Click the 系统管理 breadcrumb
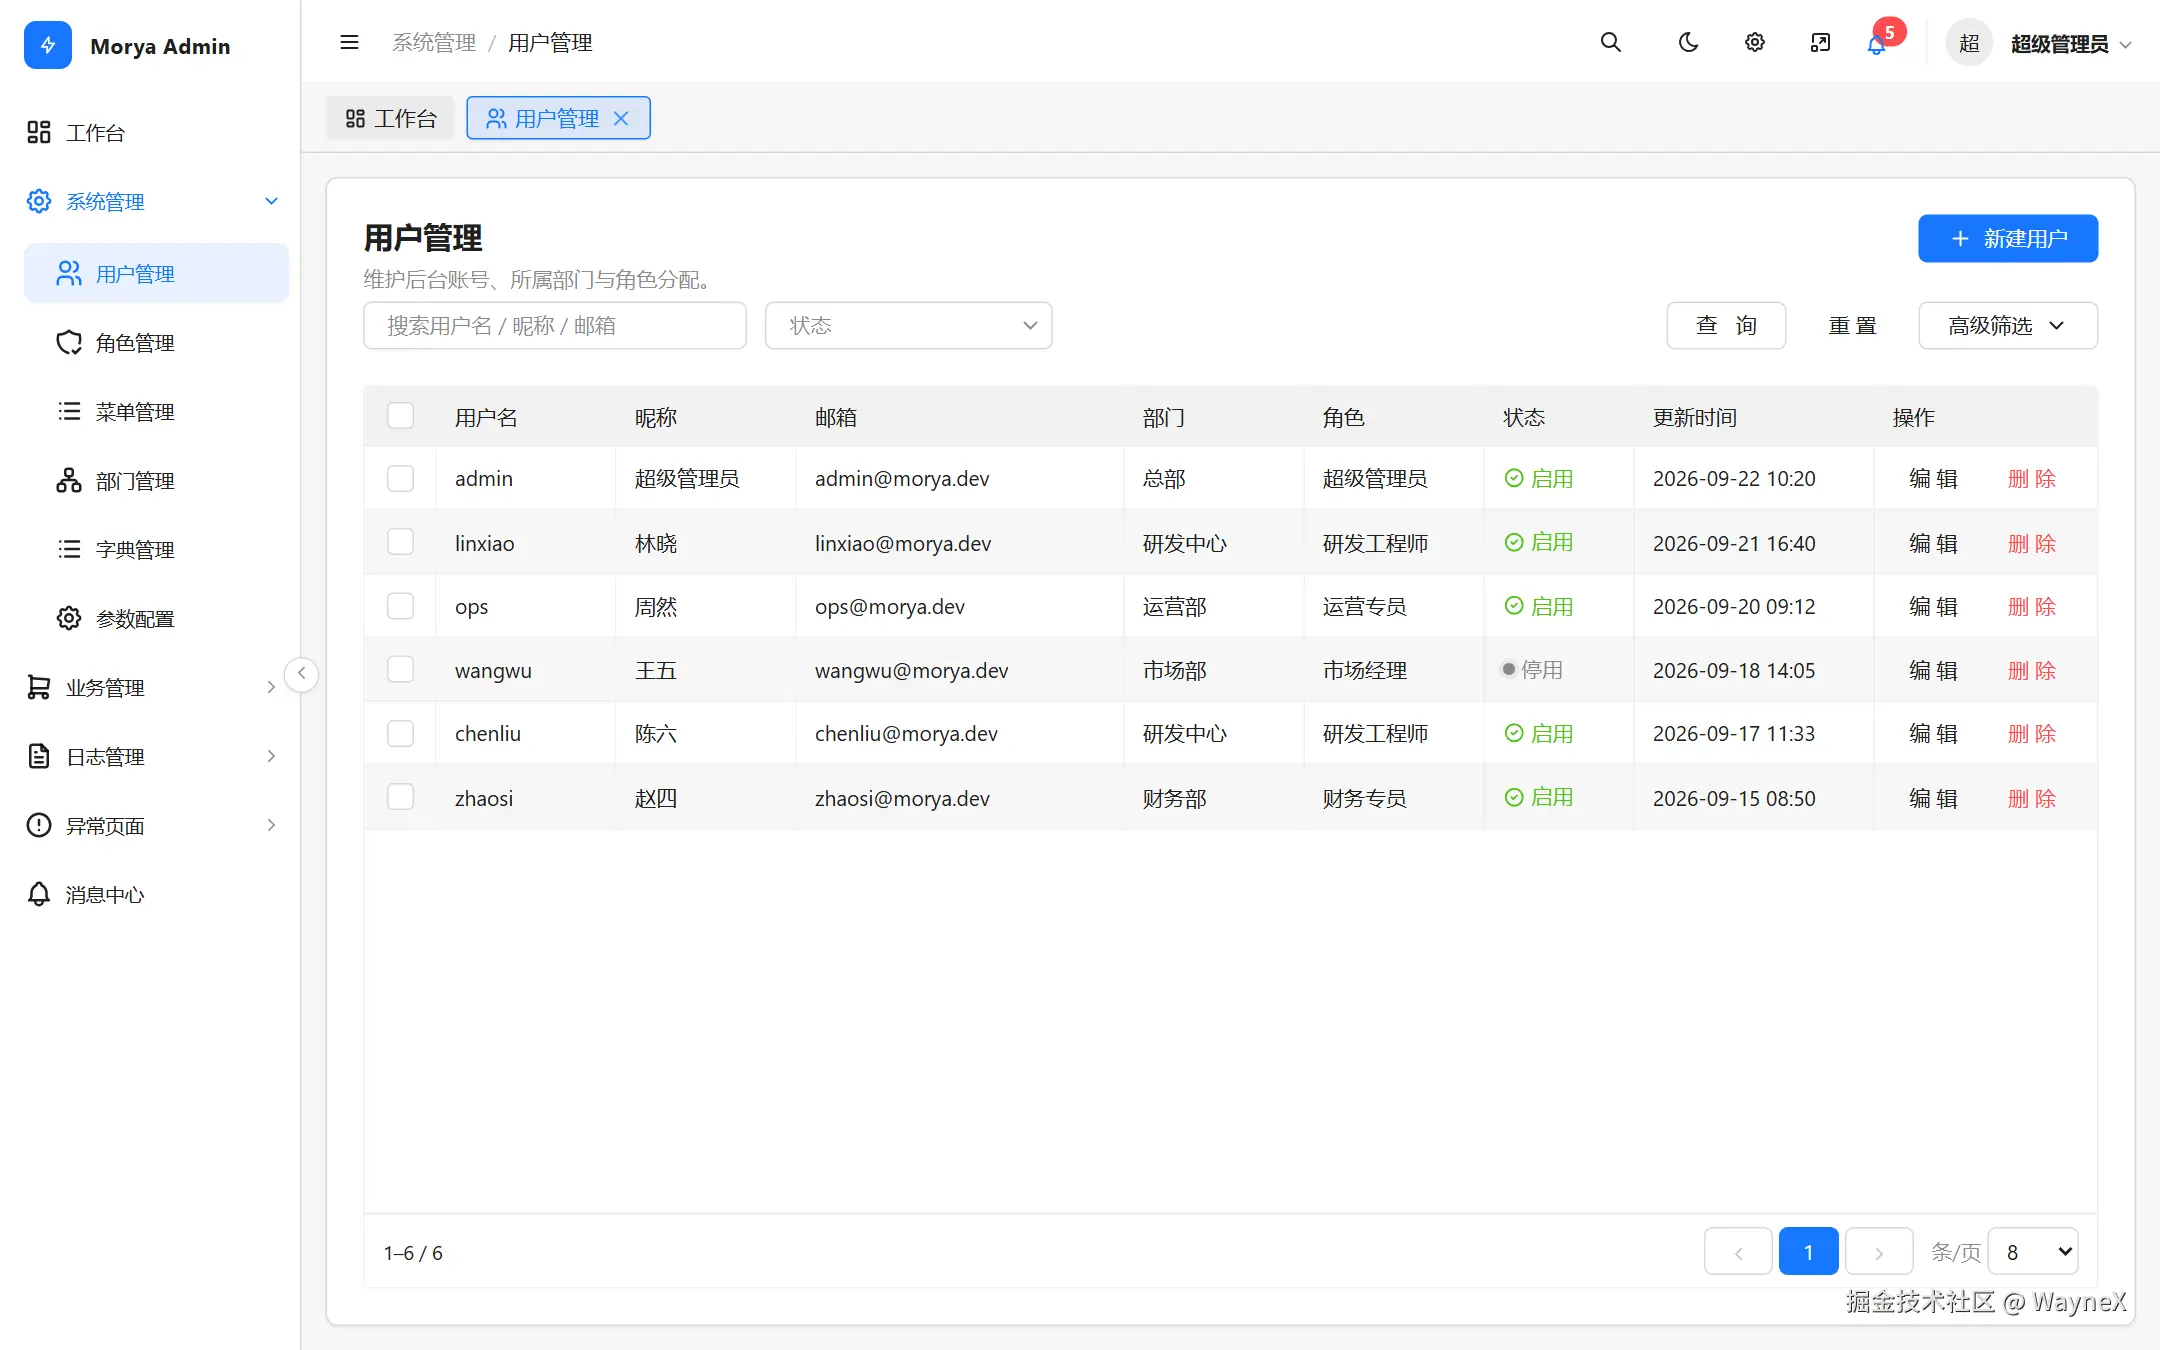This screenshot has width=2160, height=1350. pyautogui.click(x=434, y=42)
